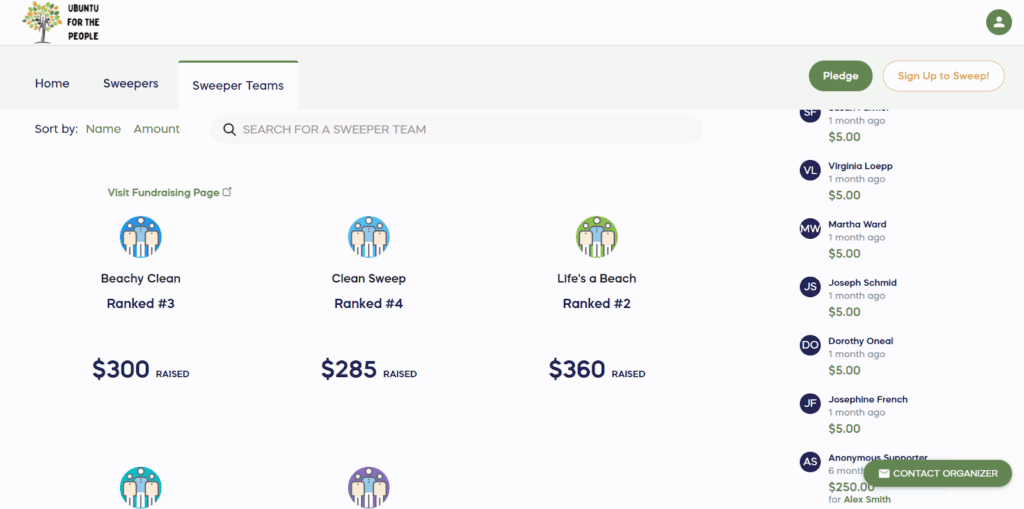
Task: Click the DO avatar for Dorothy Oneal
Action: click(810, 345)
